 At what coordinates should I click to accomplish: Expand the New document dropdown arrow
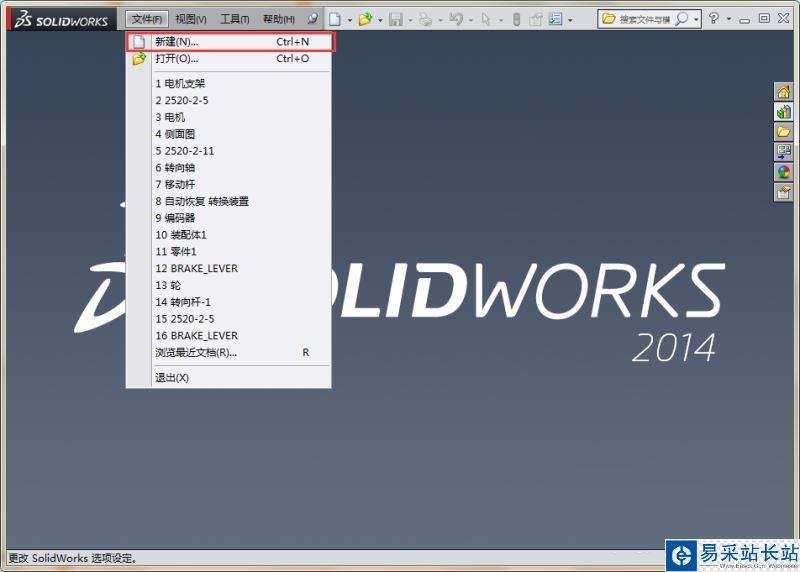click(349, 20)
